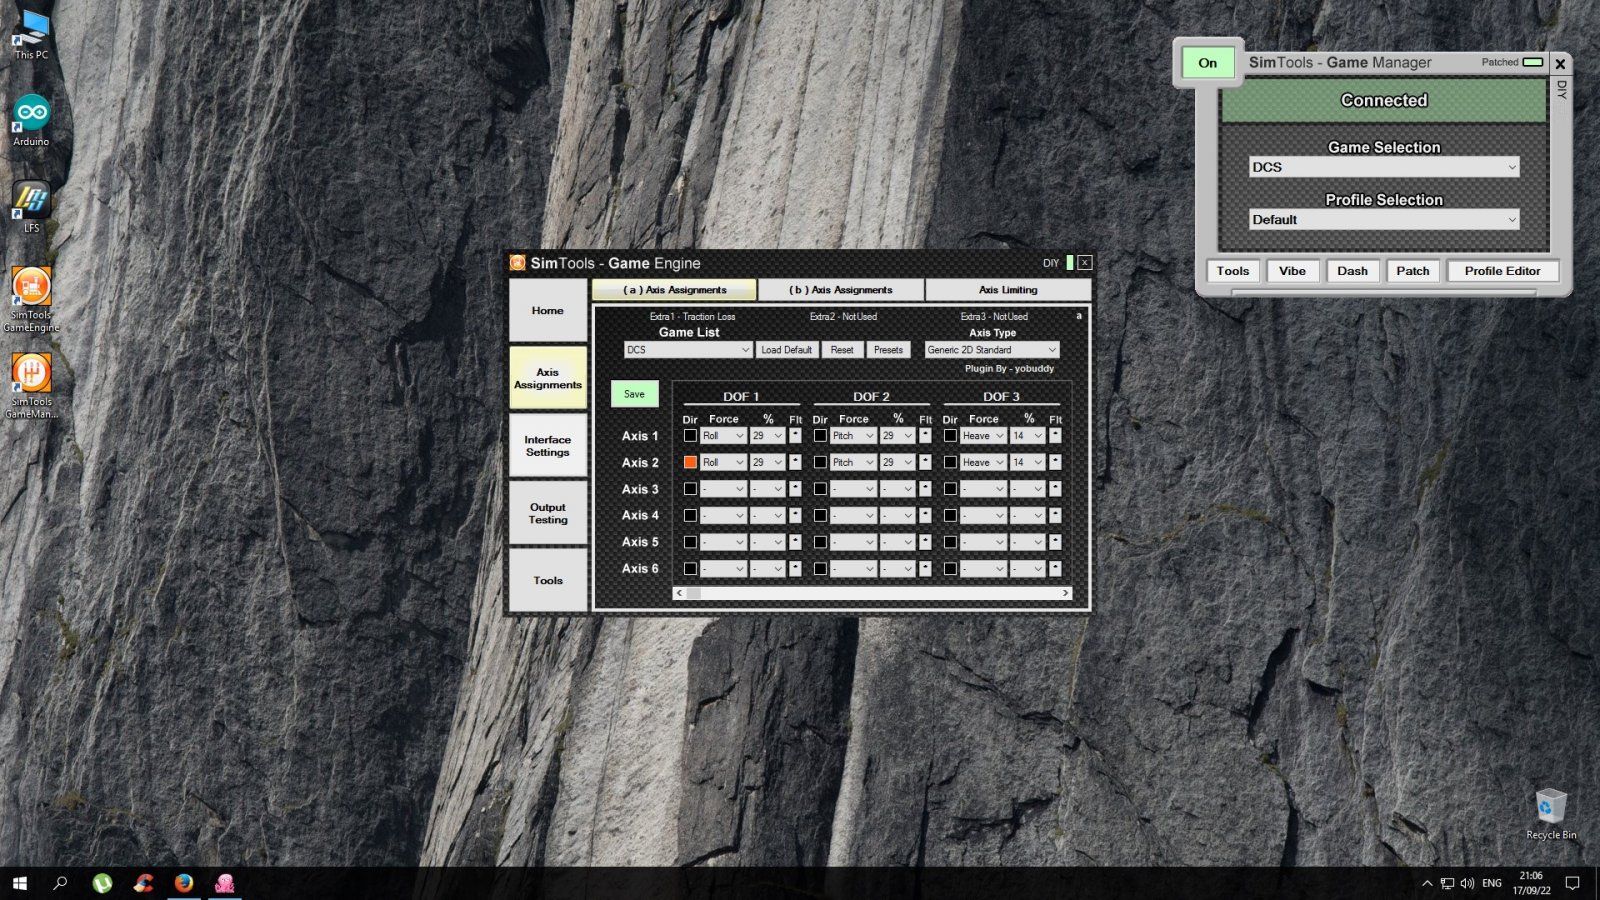Click scrollbar left arrow in axis grid
Image resolution: width=1600 pixels, height=900 pixels.
click(x=680, y=593)
